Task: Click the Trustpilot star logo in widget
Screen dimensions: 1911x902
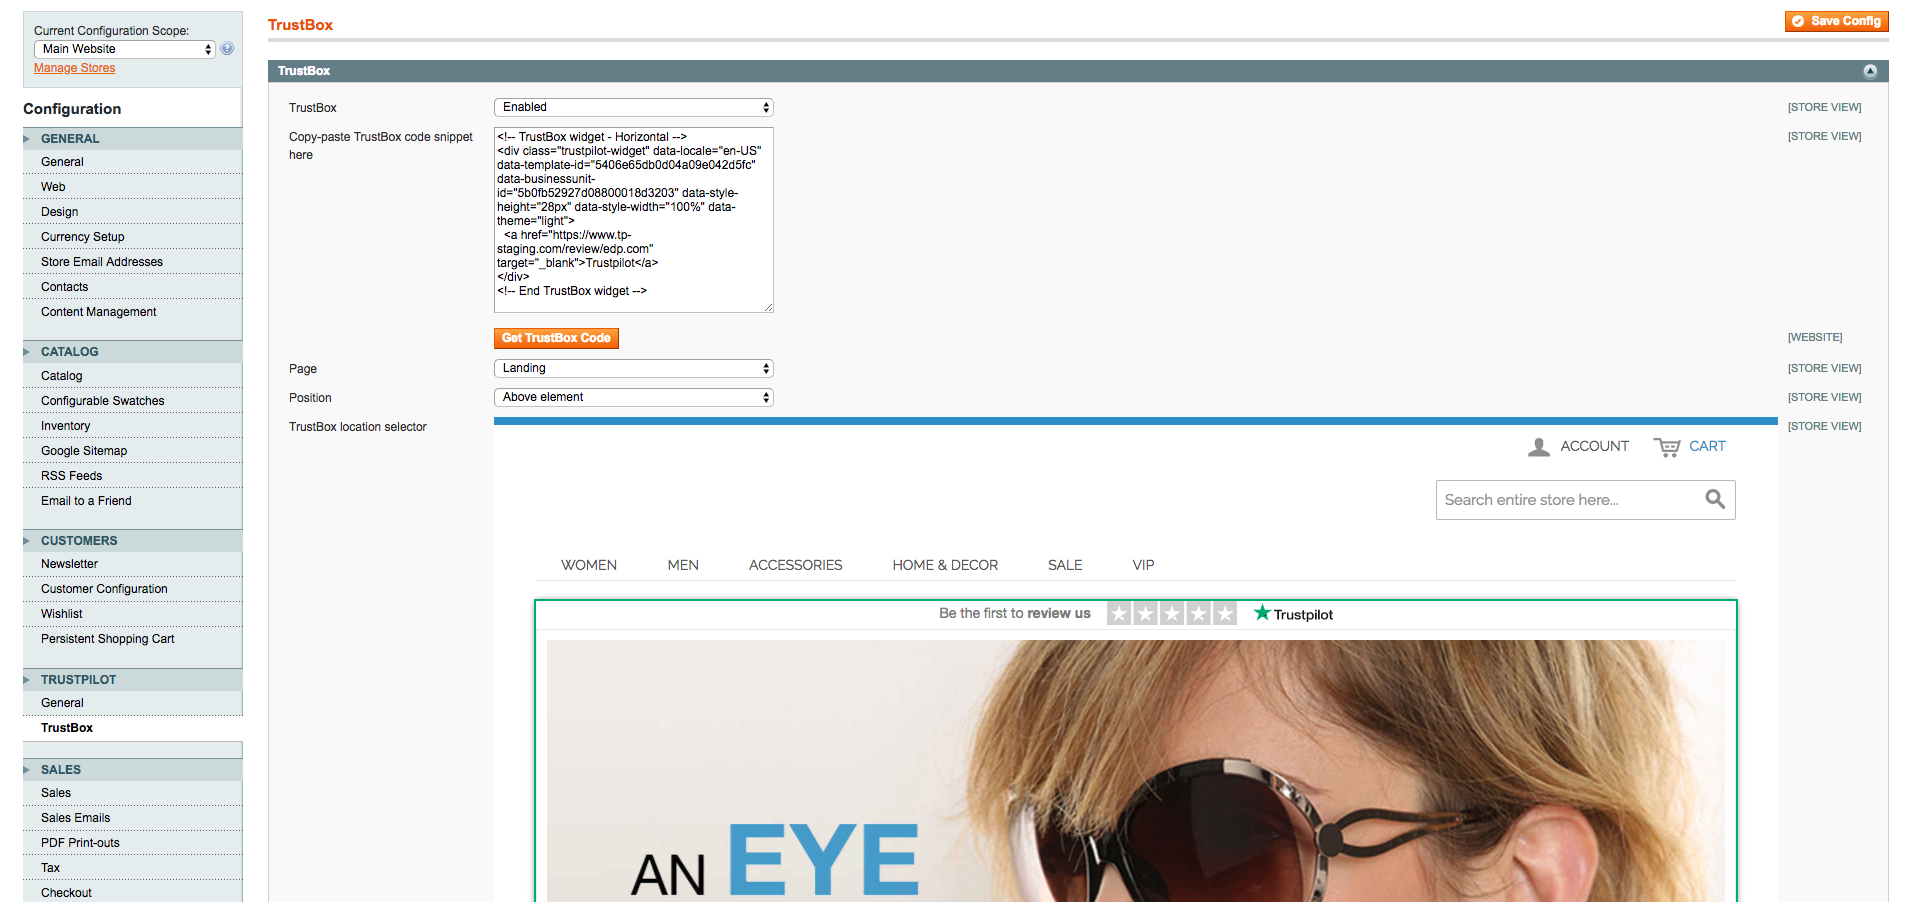Action: [x=1262, y=613]
